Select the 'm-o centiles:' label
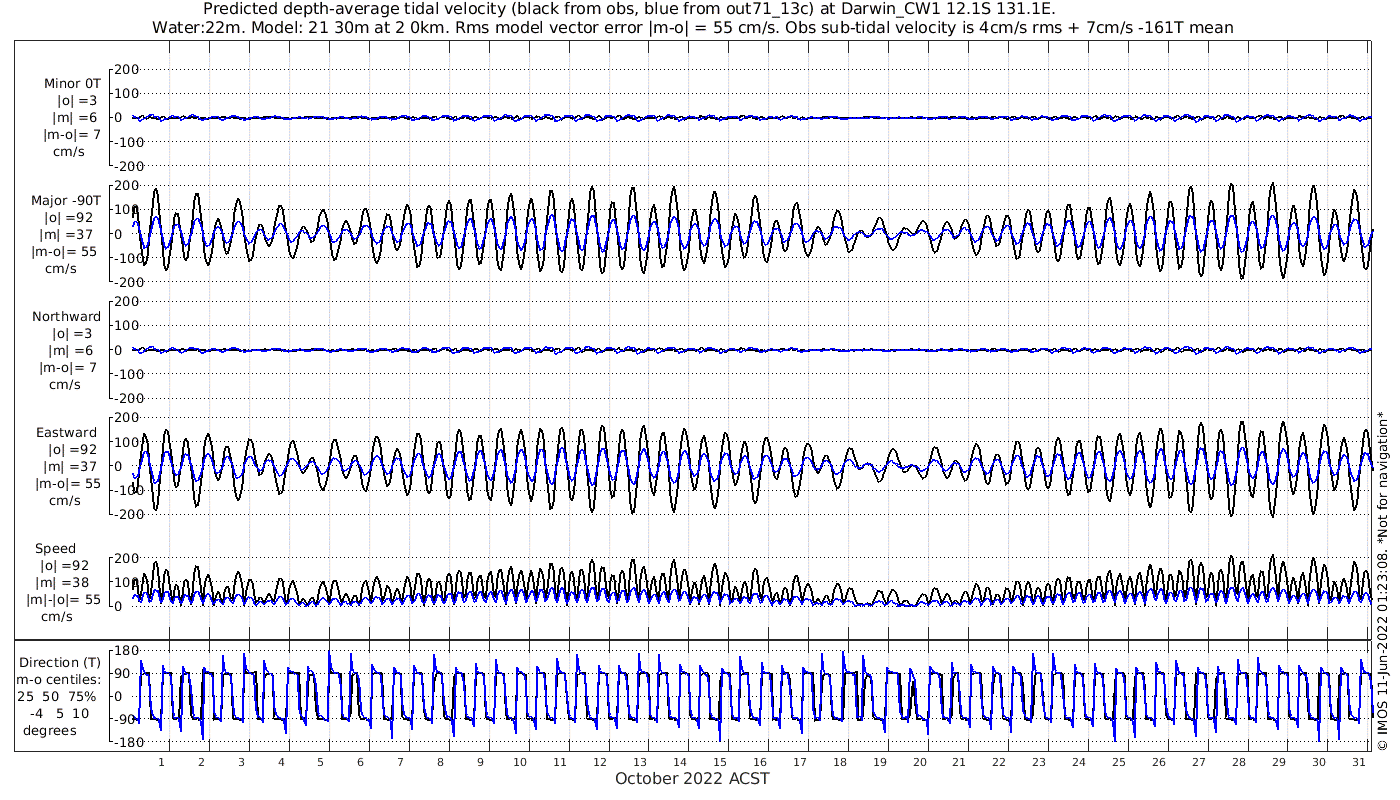Image resolution: width=1400 pixels, height=800 pixels. pos(60,680)
